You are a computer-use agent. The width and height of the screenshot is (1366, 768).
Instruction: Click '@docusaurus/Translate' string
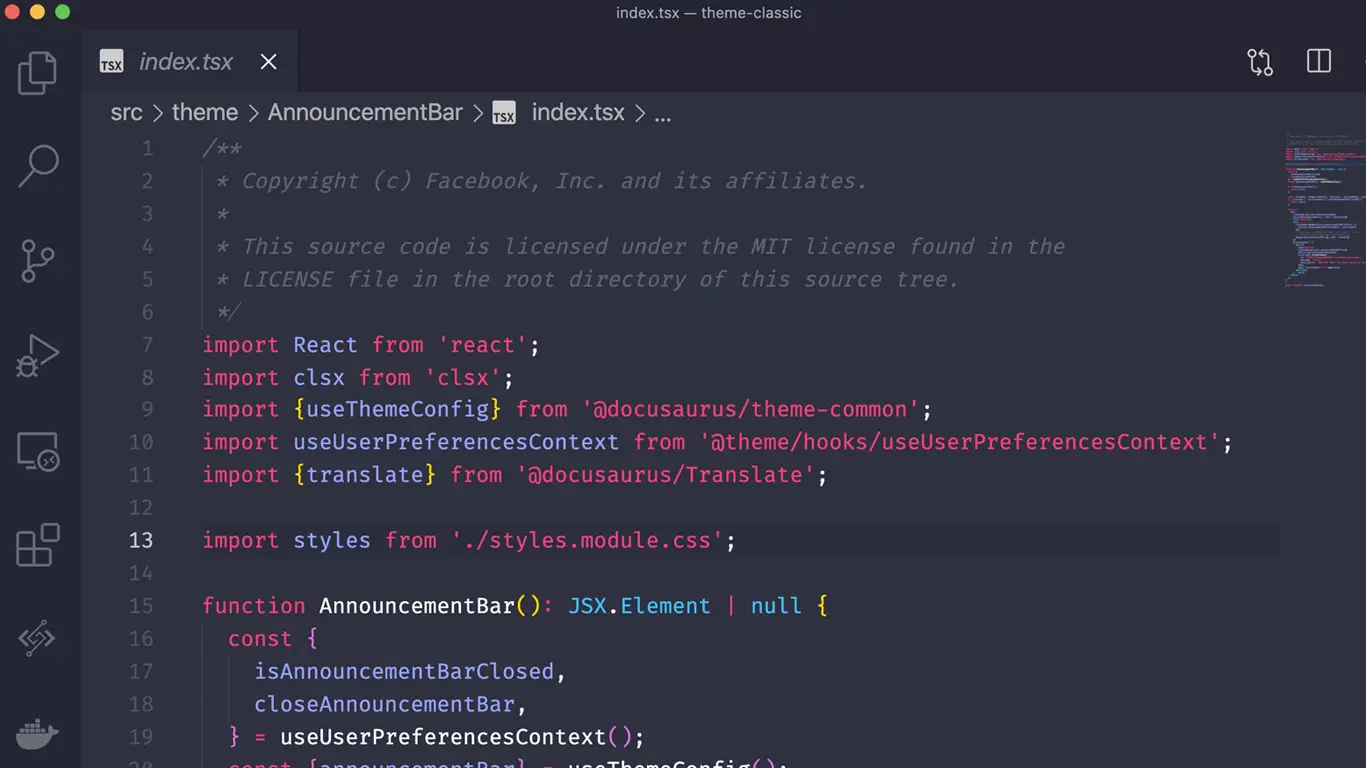pos(665,475)
